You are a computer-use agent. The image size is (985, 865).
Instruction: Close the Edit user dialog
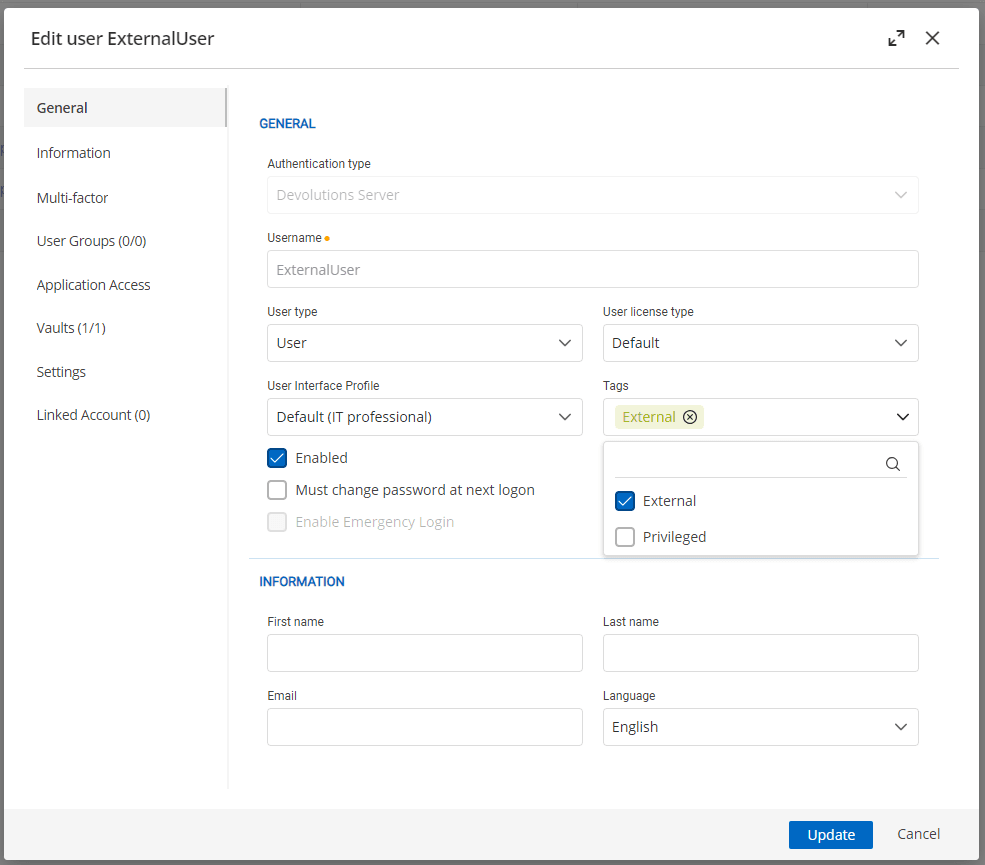[x=932, y=39]
